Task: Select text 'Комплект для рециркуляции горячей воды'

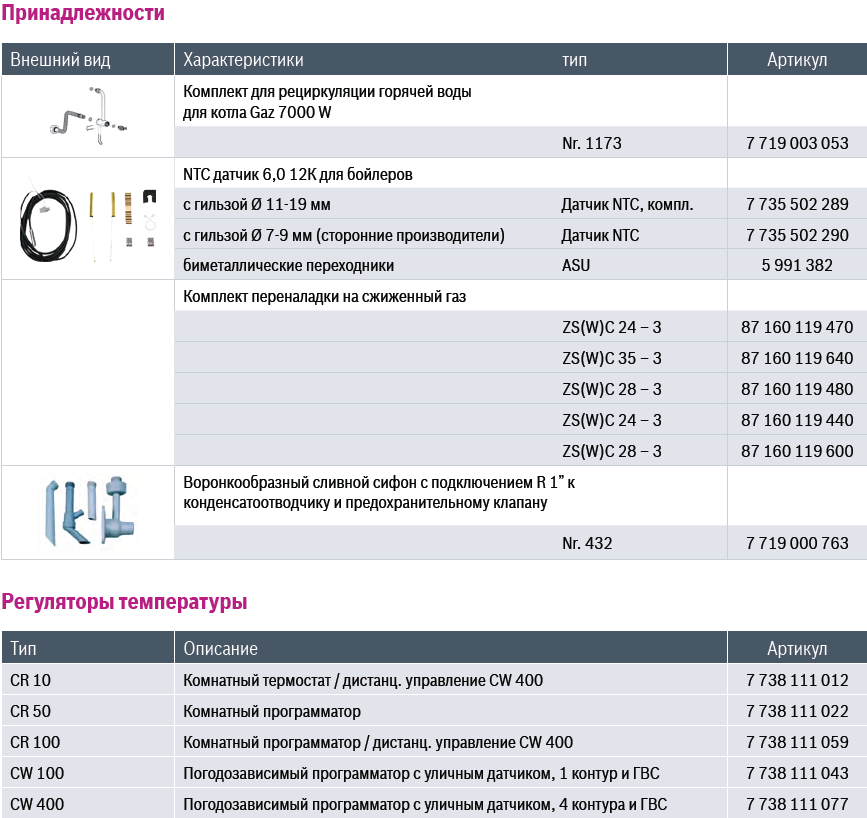Action: pyautogui.click(x=327, y=91)
